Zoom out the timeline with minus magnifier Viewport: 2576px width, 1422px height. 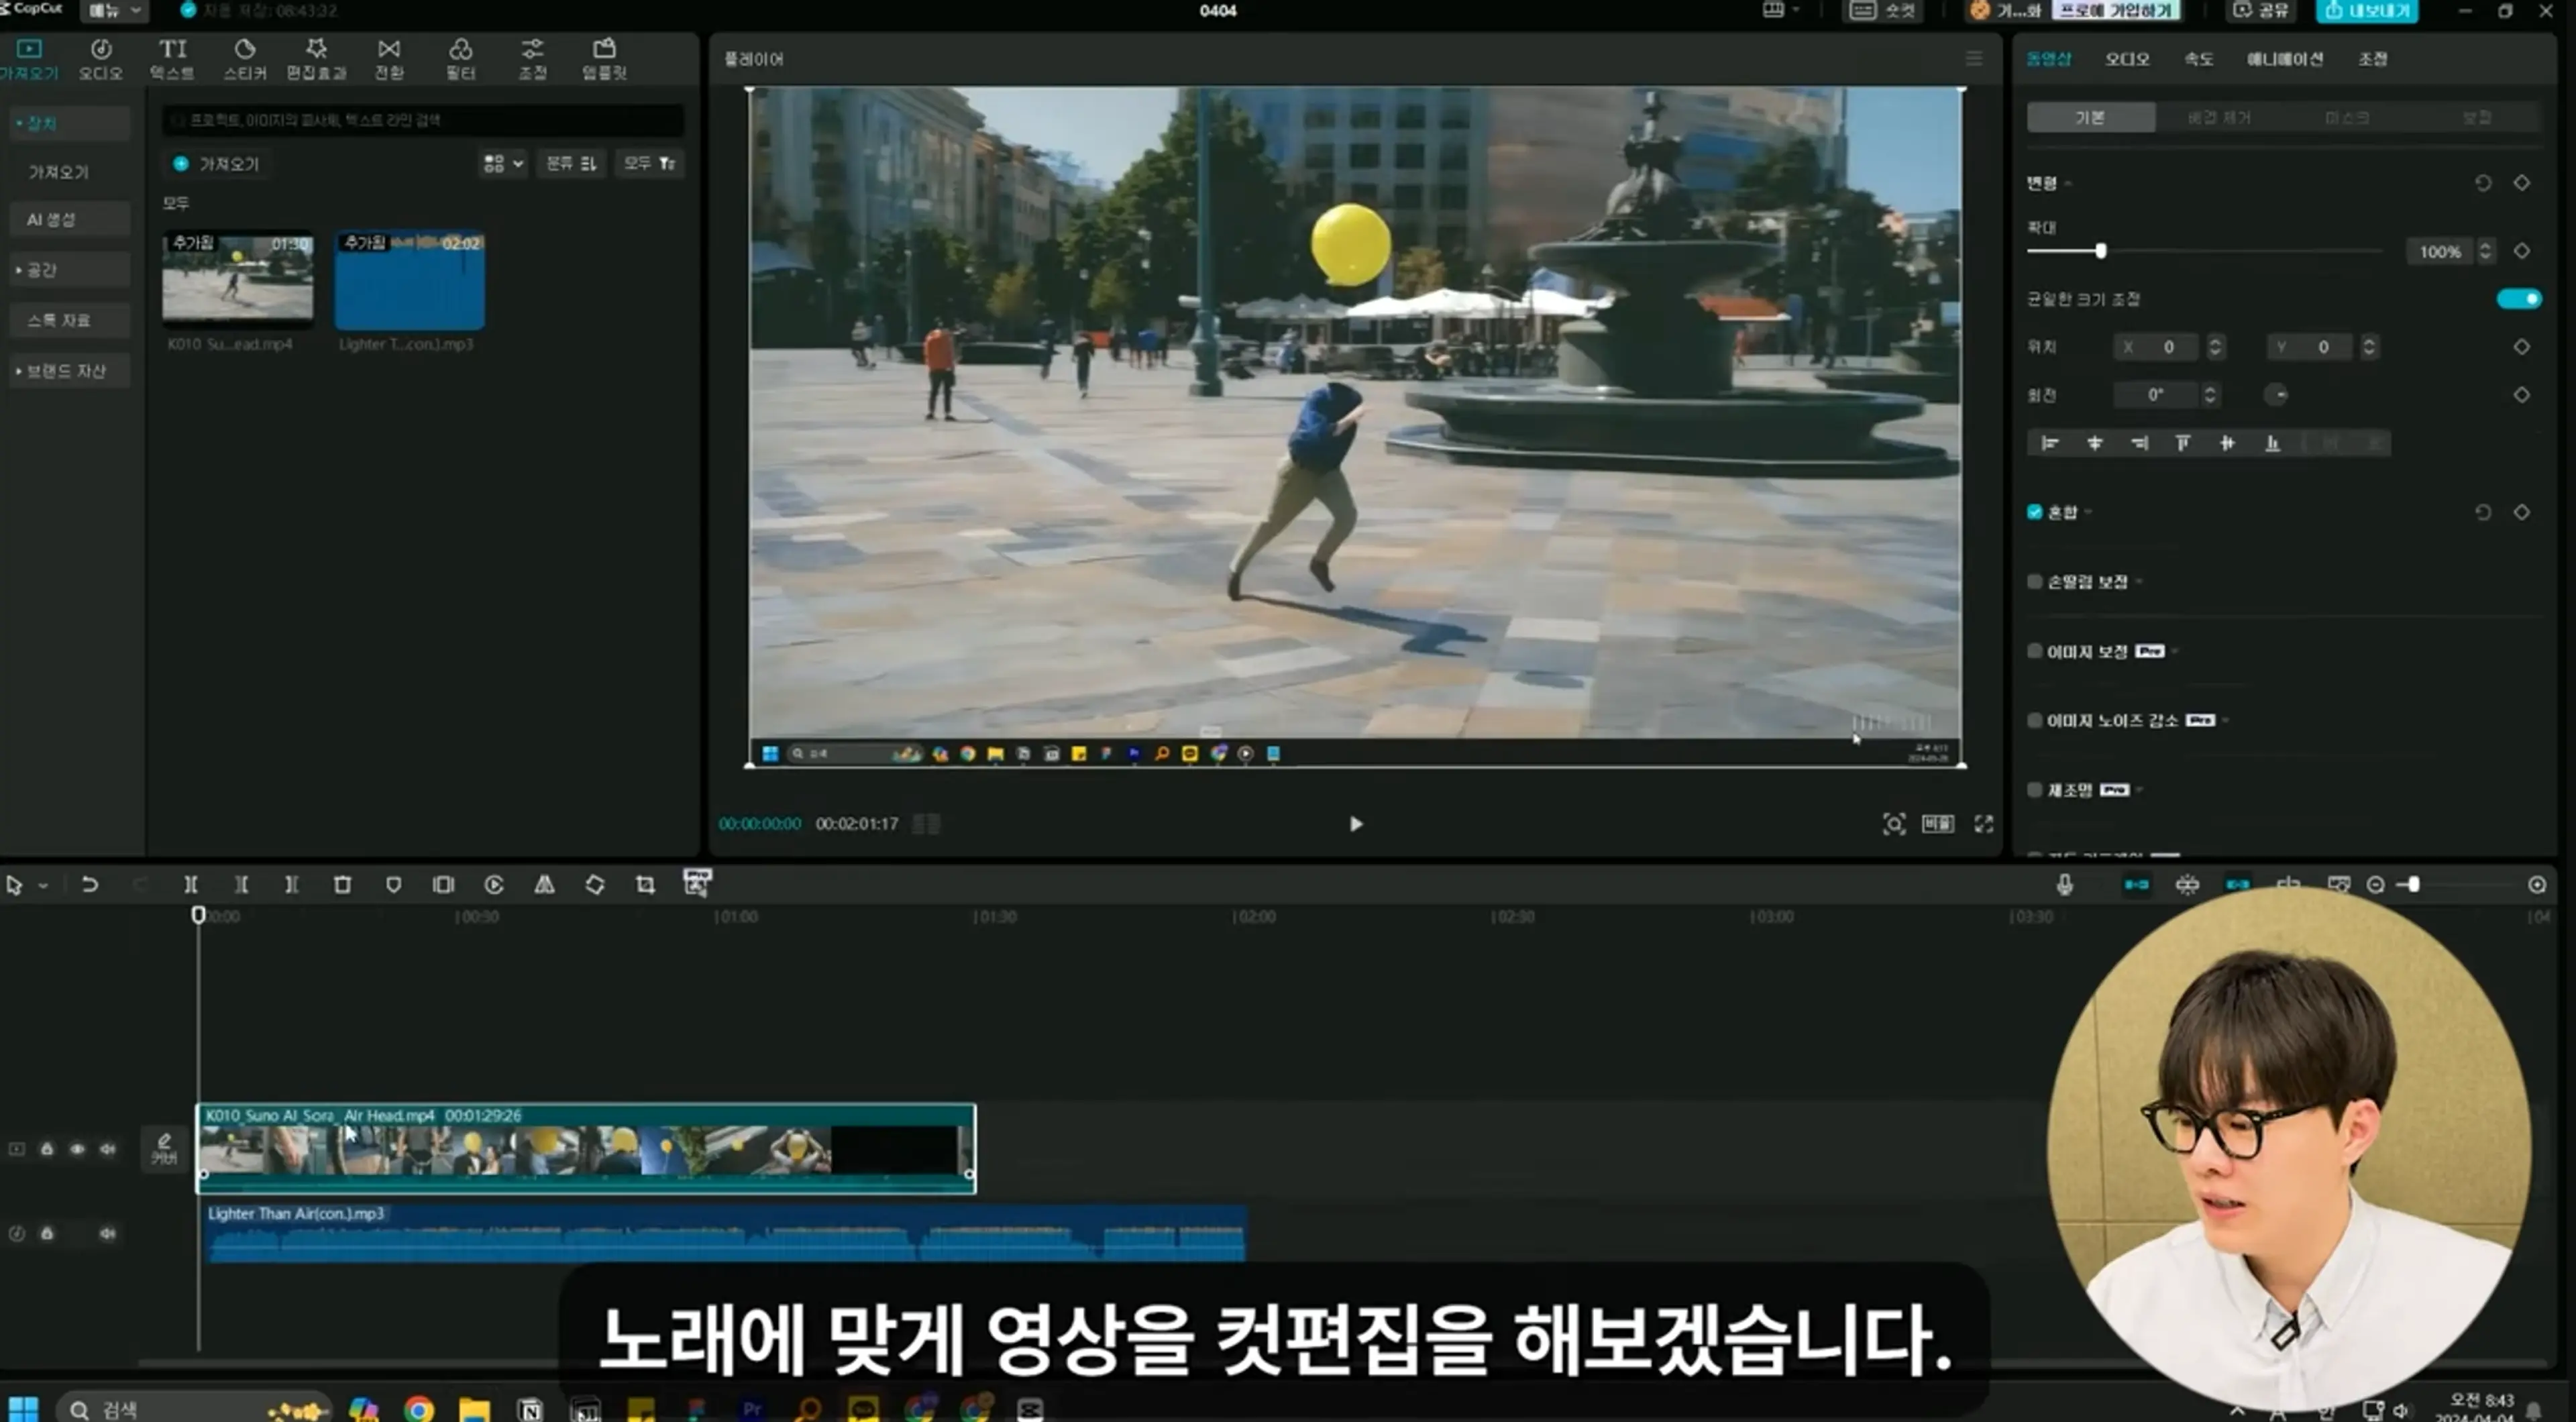[2376, 885]
